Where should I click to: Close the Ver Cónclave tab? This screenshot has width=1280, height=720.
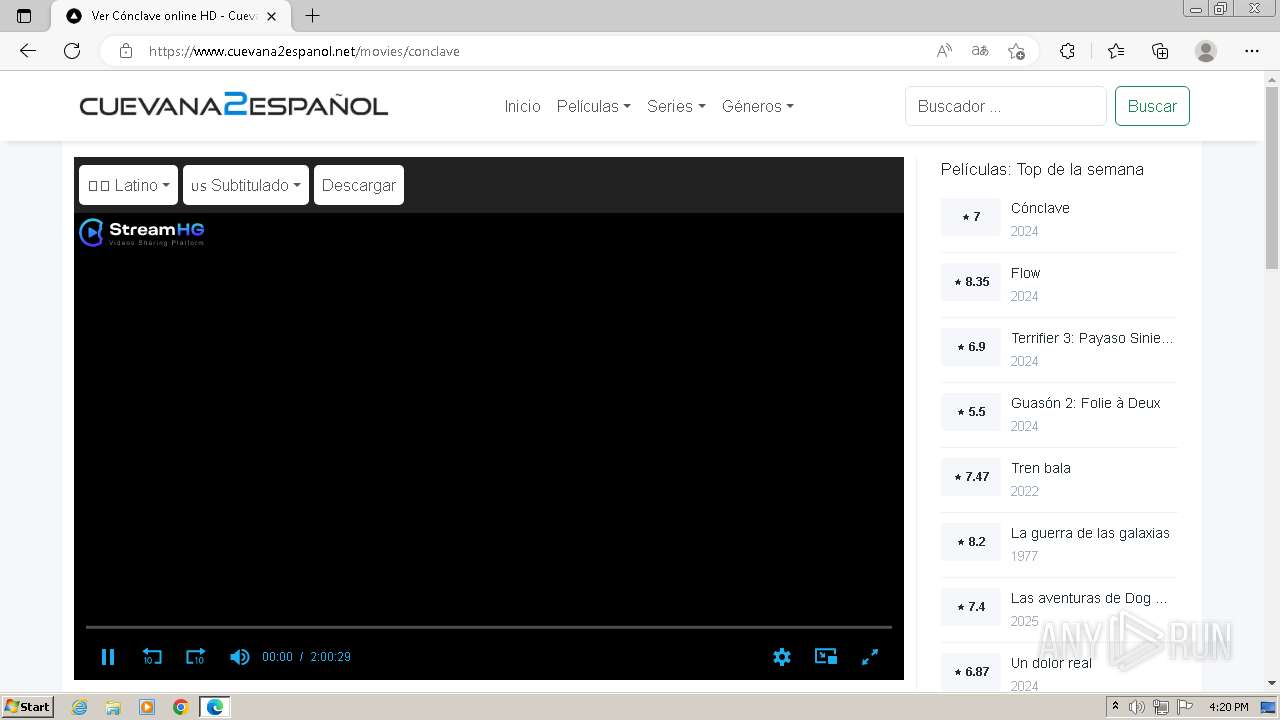pyautogui.click(x=271, y=16)
